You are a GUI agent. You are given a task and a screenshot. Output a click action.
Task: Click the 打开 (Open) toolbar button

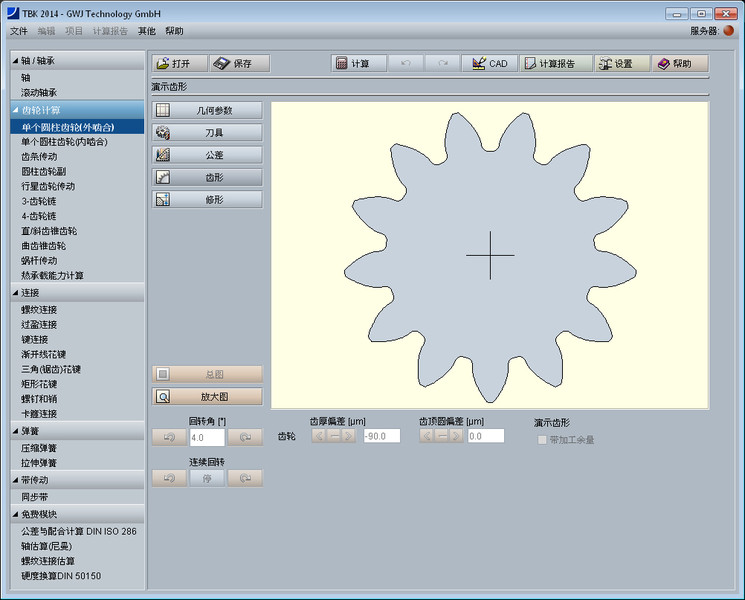[180, 63]
